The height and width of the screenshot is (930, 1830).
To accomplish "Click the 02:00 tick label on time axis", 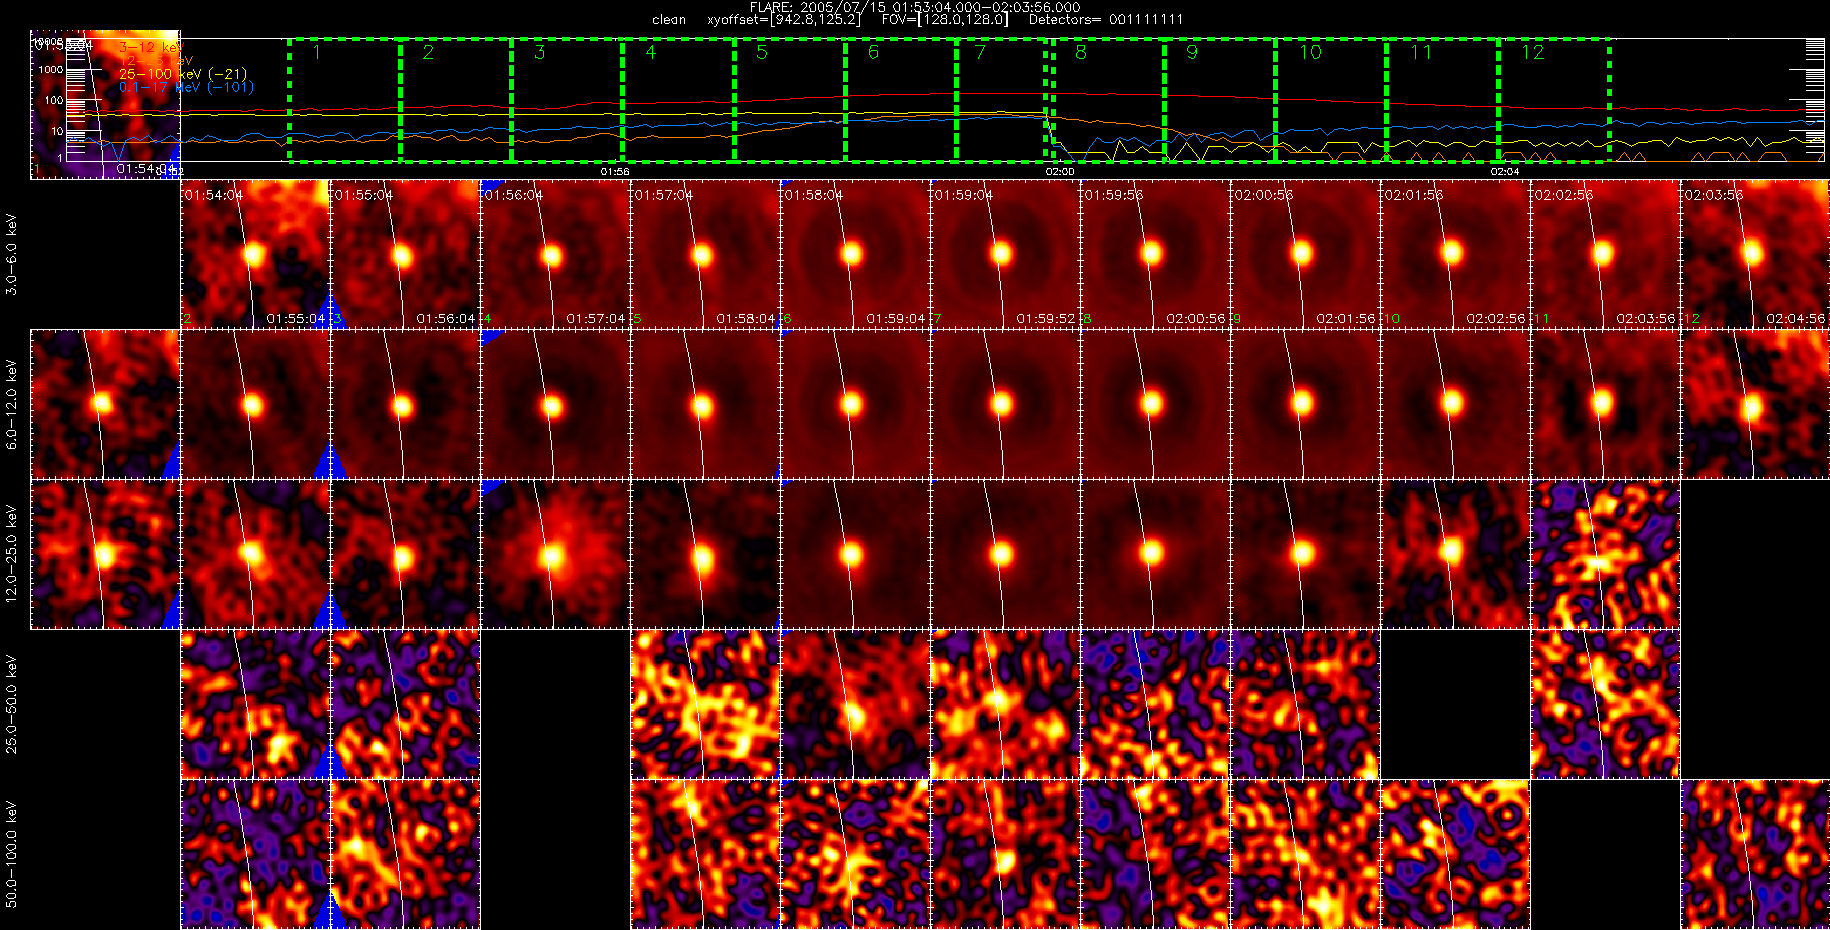I will (1060, 171).
